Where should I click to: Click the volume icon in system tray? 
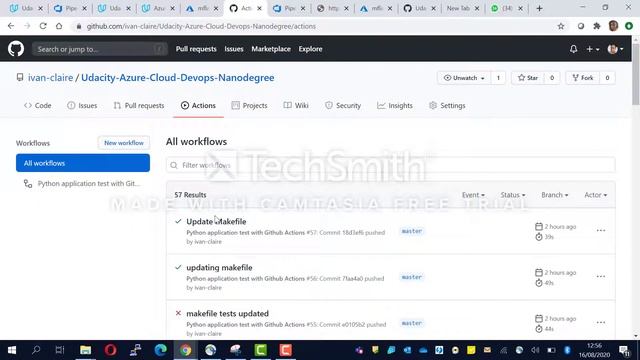[535, 350]
